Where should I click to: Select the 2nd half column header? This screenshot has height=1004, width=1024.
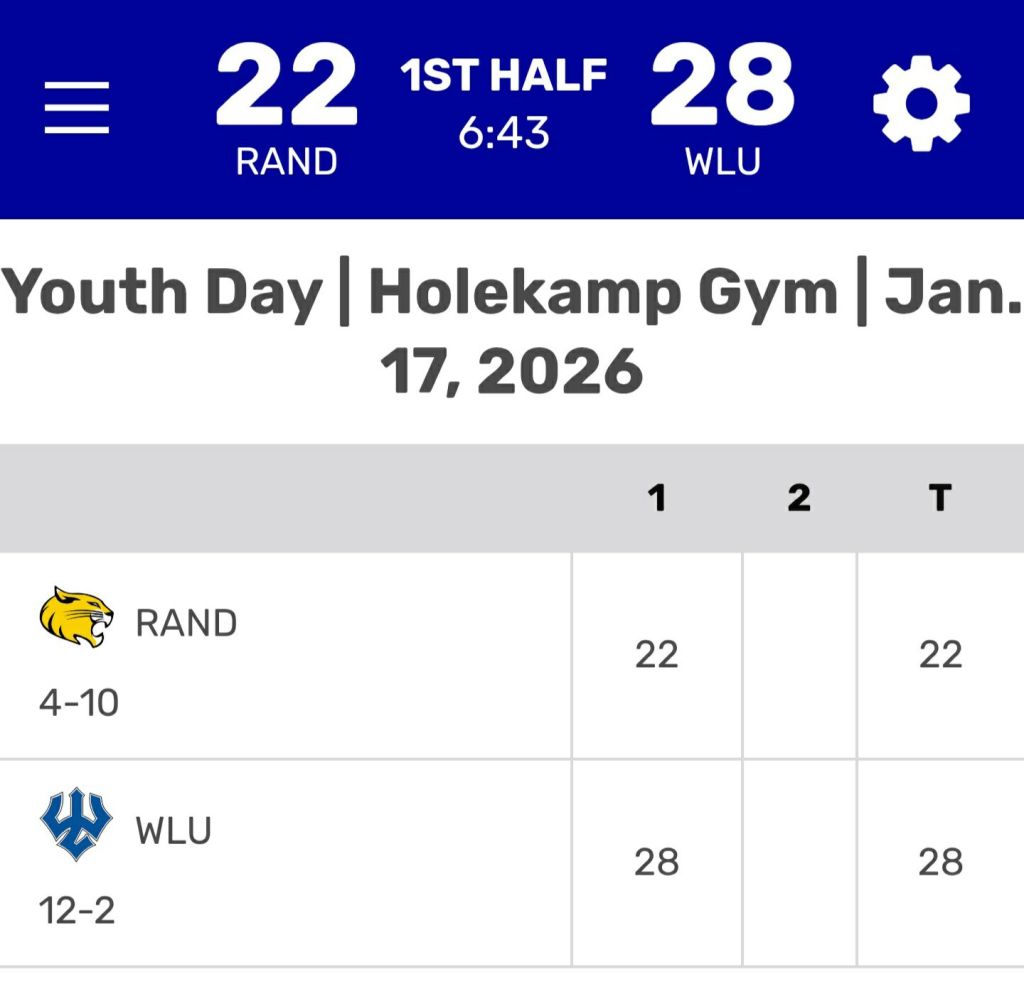tap(798, 498)
